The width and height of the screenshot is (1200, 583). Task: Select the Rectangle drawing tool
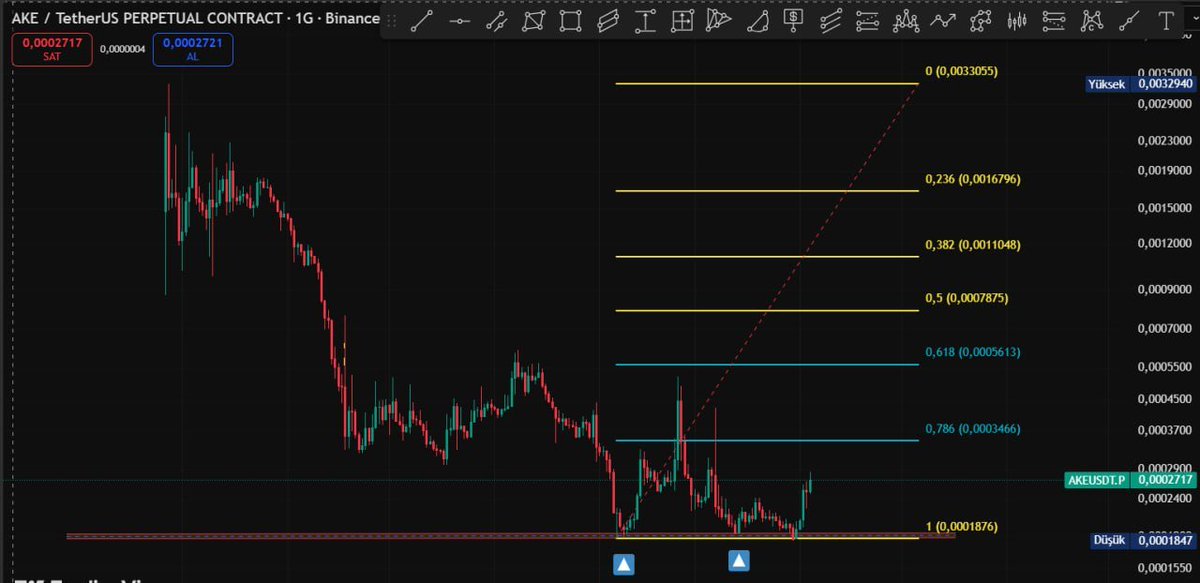pos(570,21)
